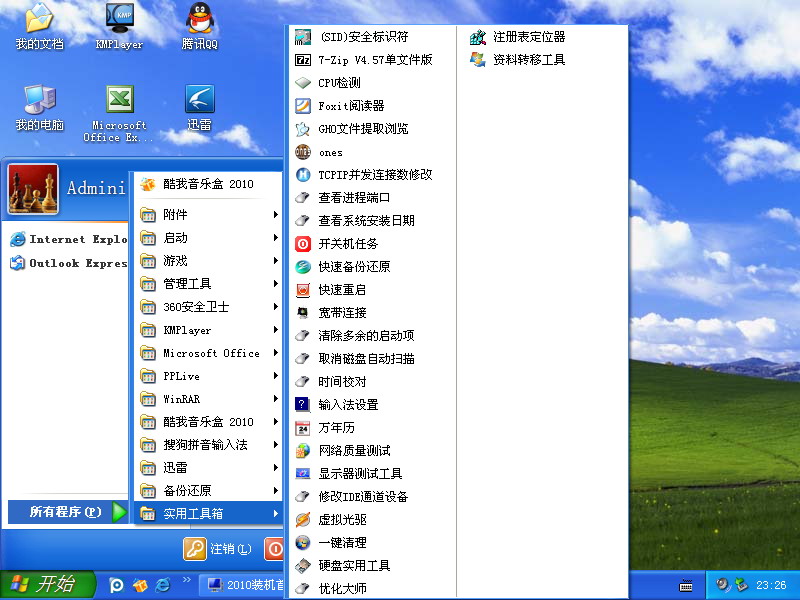Expand the Microsoft Office folder arrow
800x600 pixels.
(276, 353)
